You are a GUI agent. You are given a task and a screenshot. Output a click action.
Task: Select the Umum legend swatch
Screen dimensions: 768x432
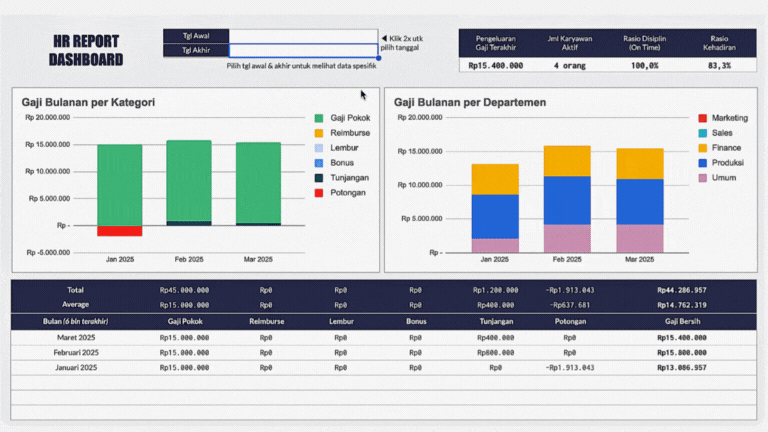coord(702,178)
